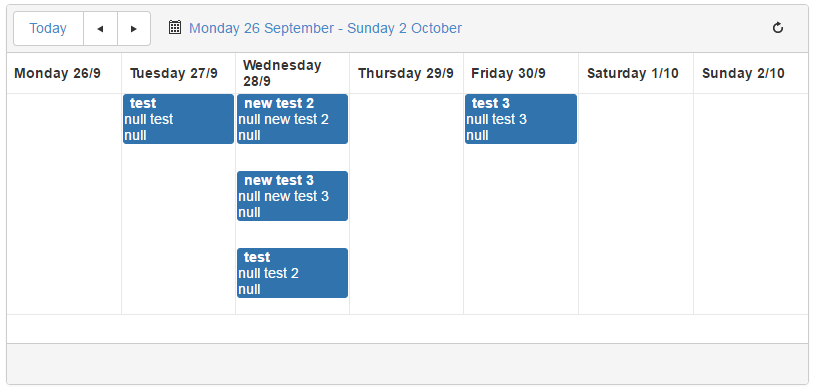Viewport: 813px width, 388px height.
Task: Click the calendar date picker icon
Action: tap(175, 27)
